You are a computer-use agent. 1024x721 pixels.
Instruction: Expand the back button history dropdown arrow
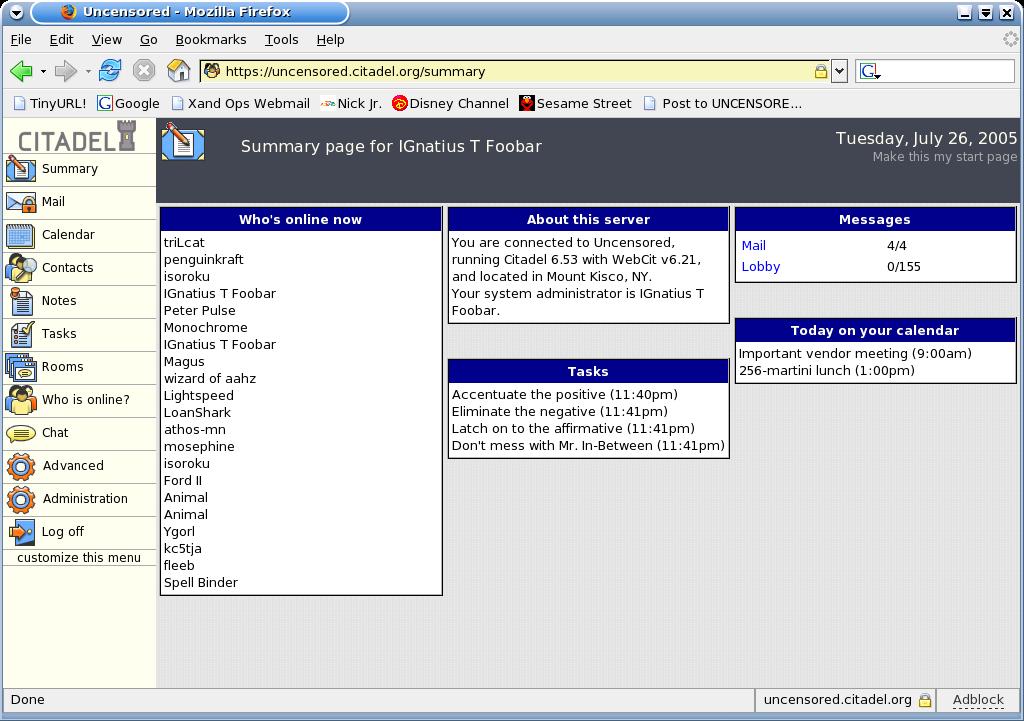pos(43,71)
